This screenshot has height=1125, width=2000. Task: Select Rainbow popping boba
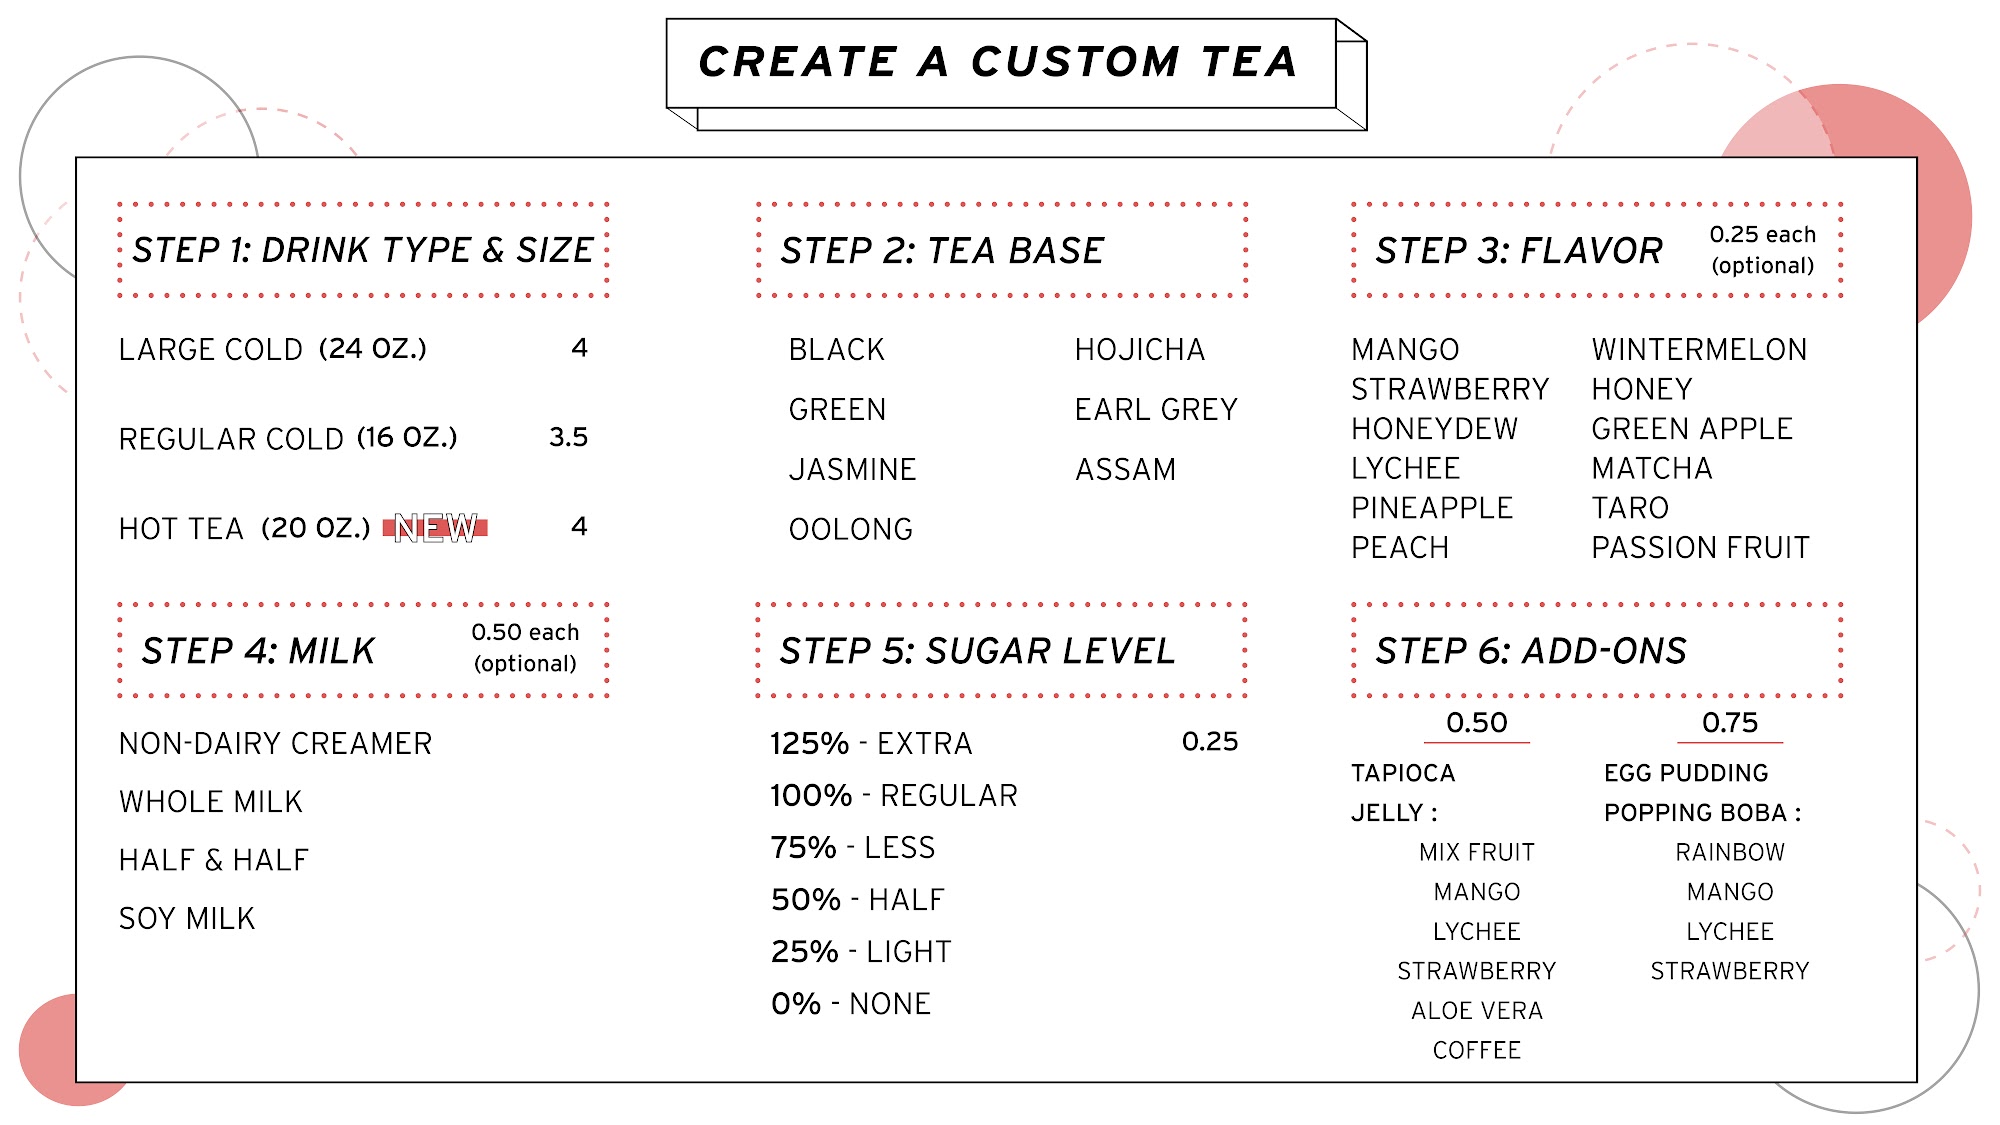[x=1730, y=852]
